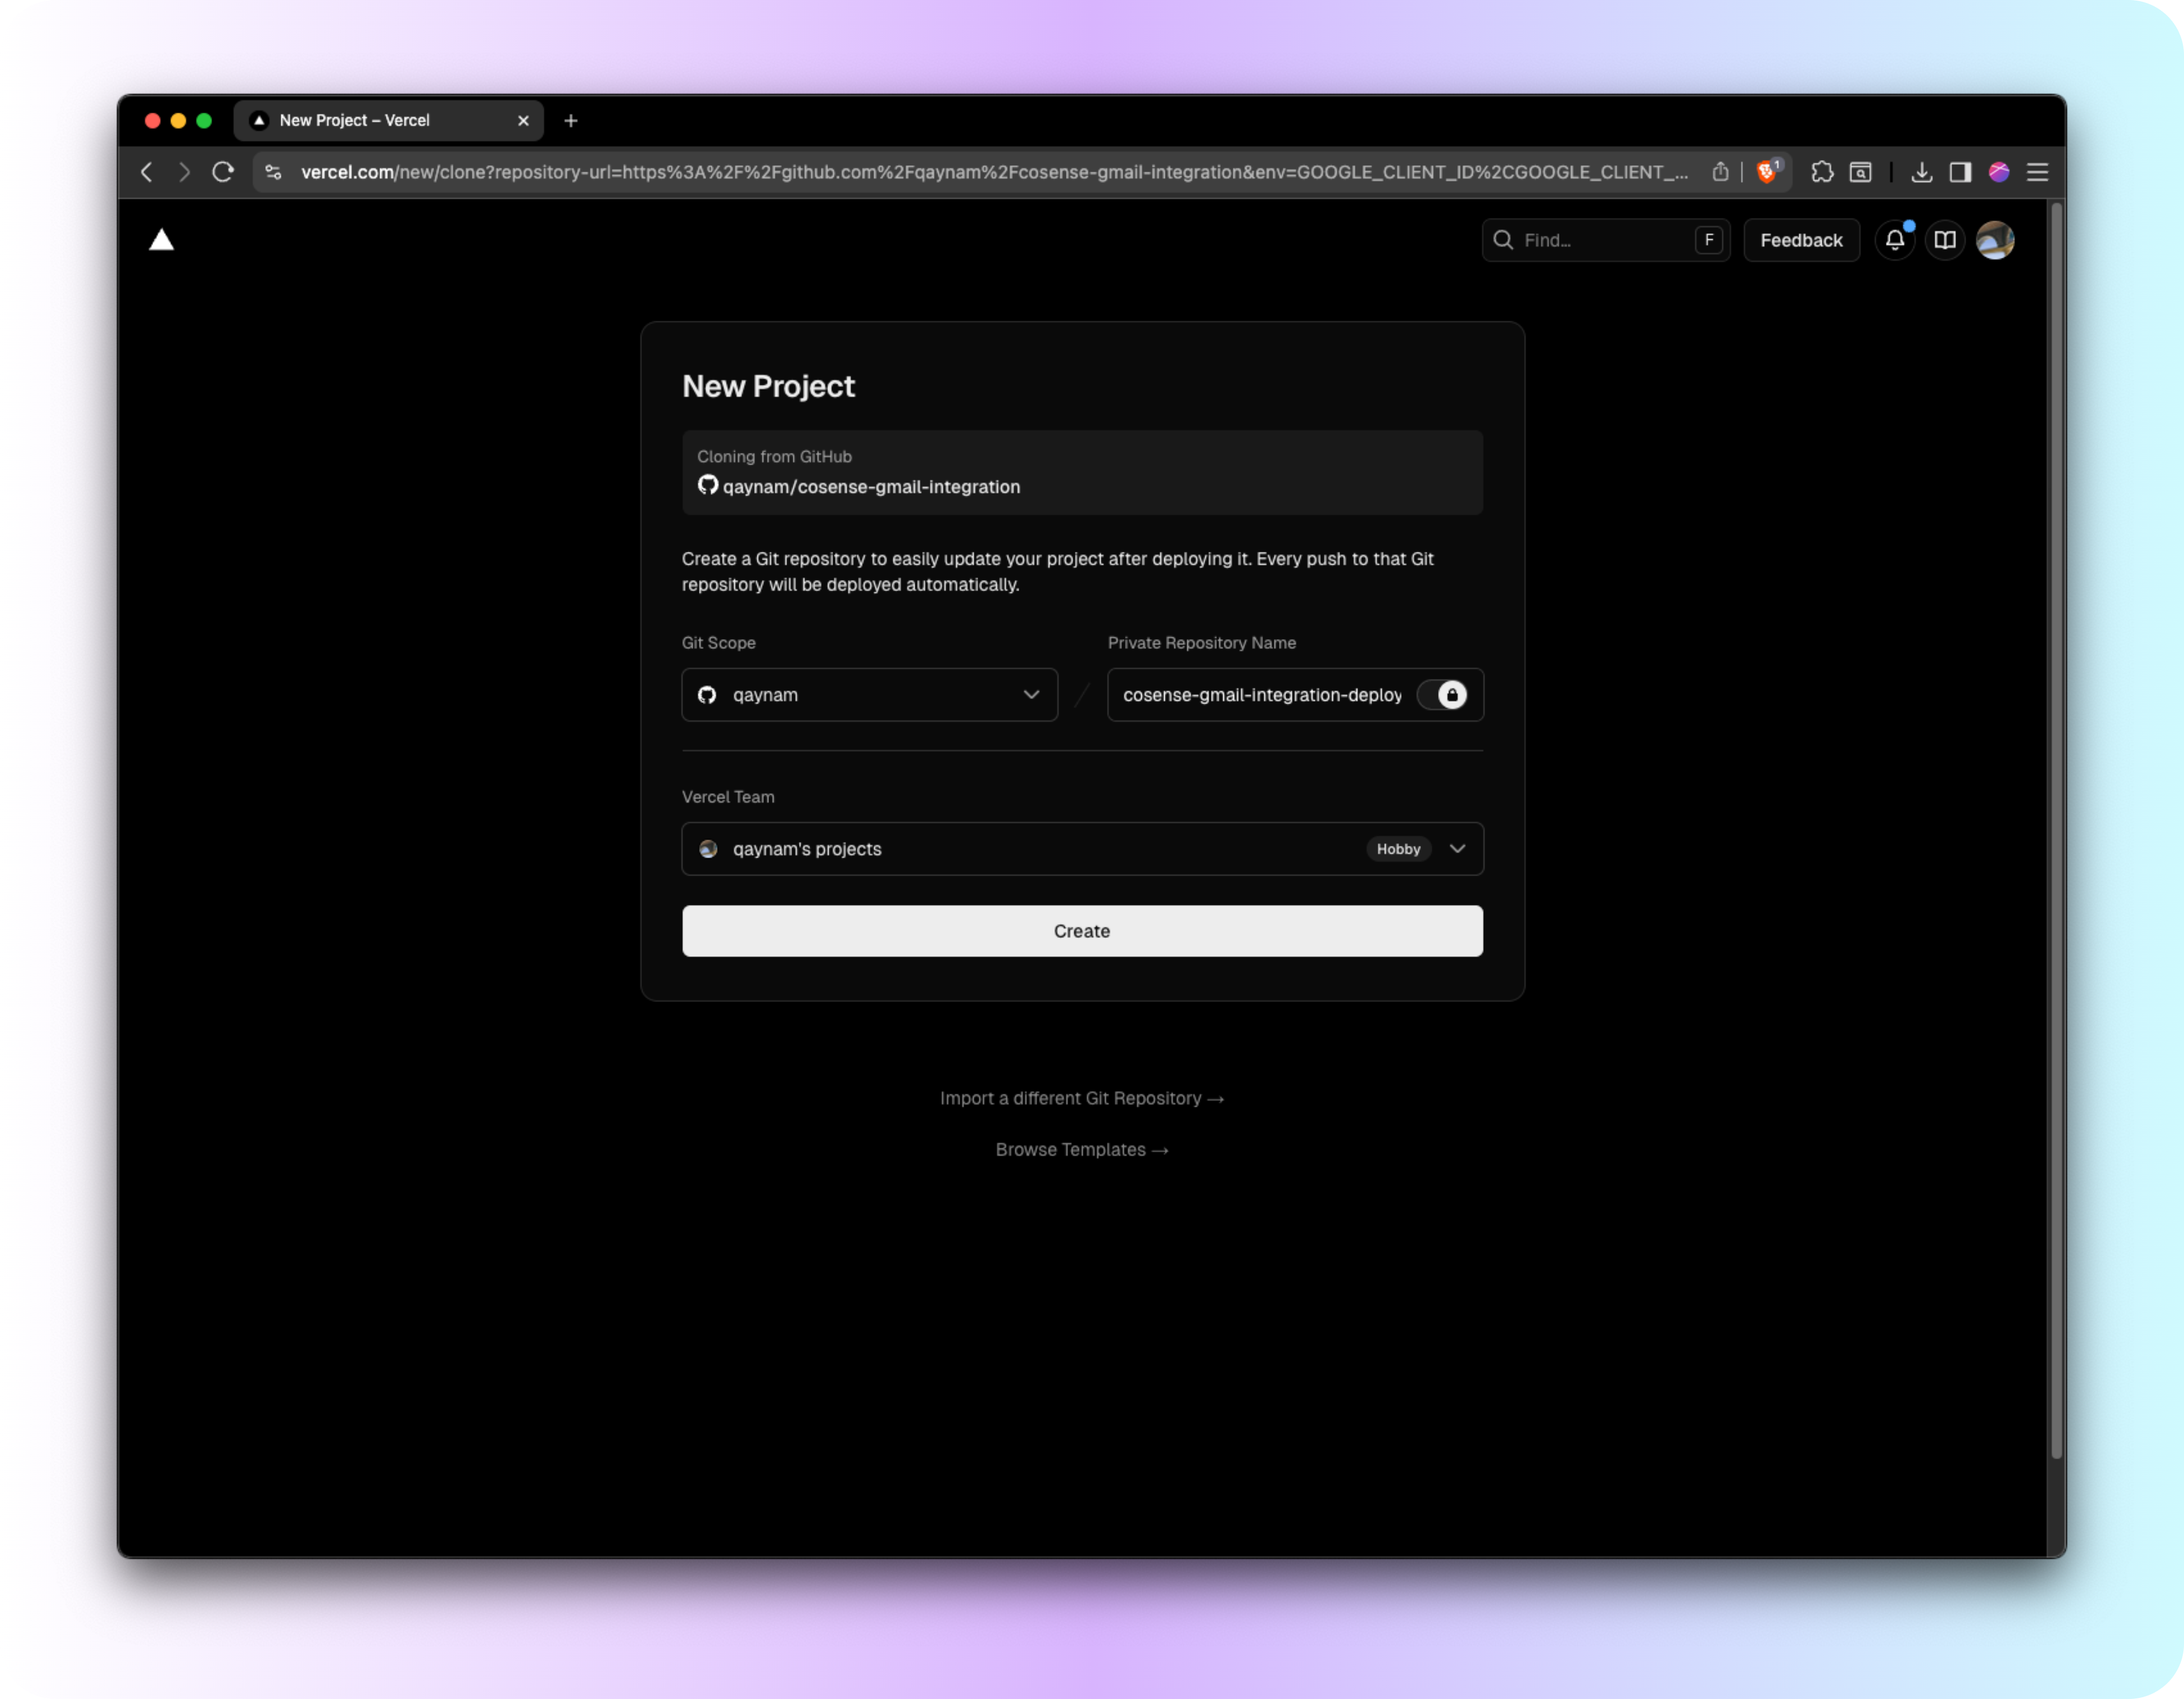
Task: Click the Vercel triangle logo
Action: coord(161,240)
